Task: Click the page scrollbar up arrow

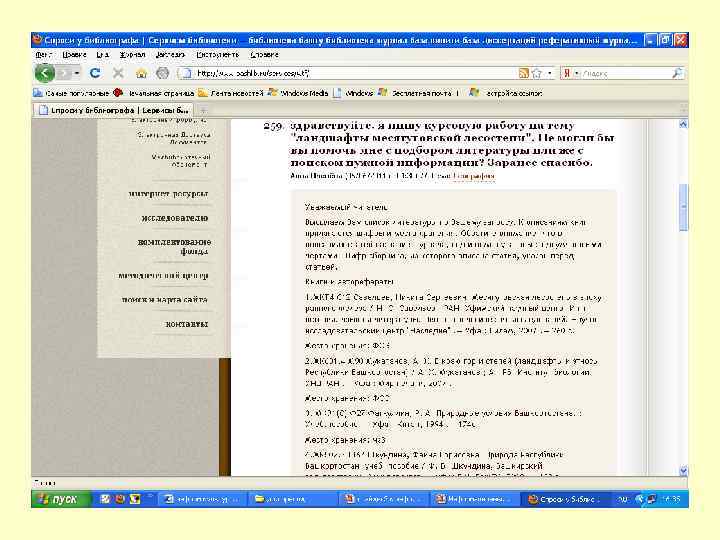Action: (x=683, y=124)
